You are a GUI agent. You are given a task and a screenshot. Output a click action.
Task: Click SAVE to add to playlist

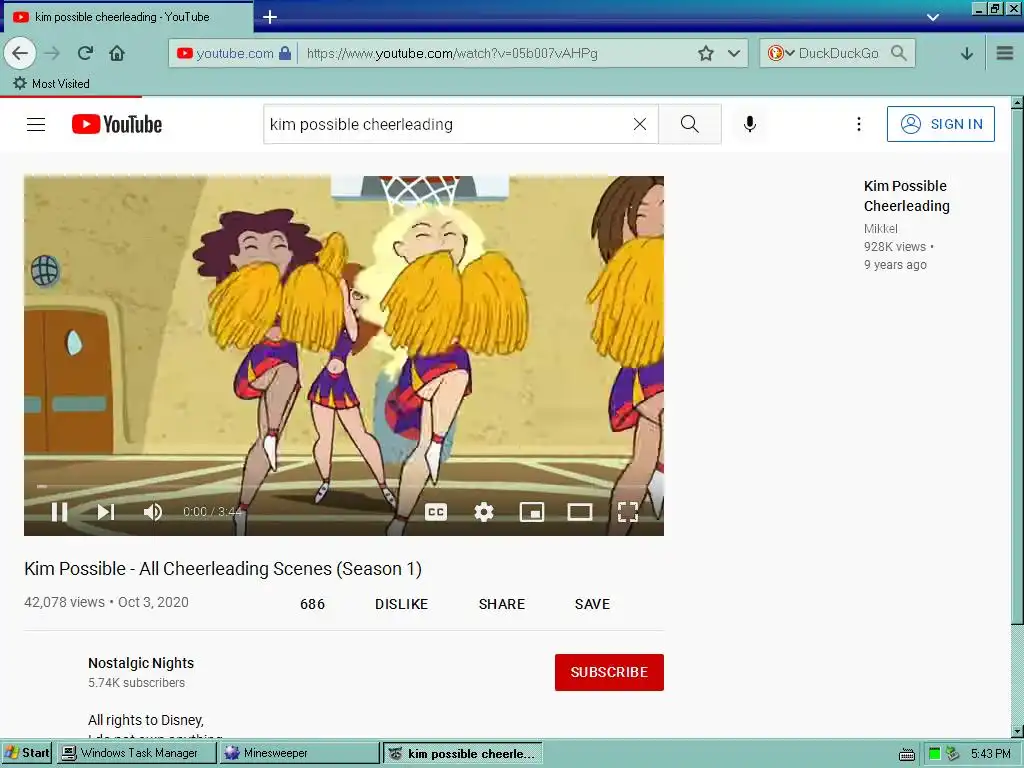click(x=592, y=604)
